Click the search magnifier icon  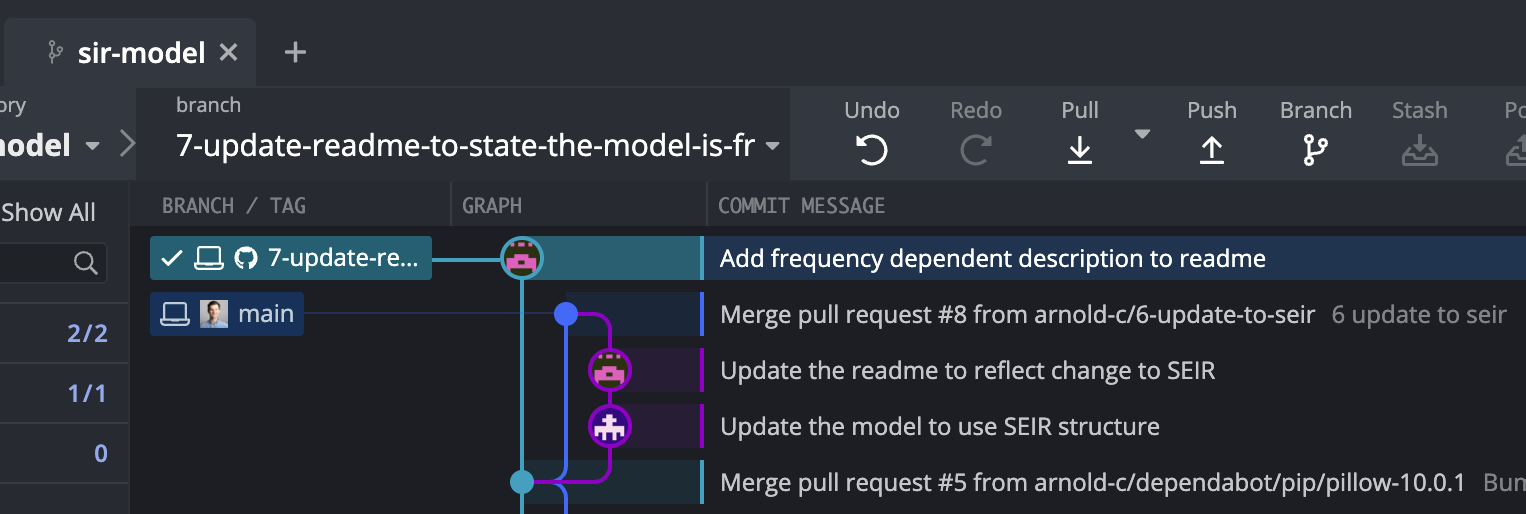(x=86, y=263)
